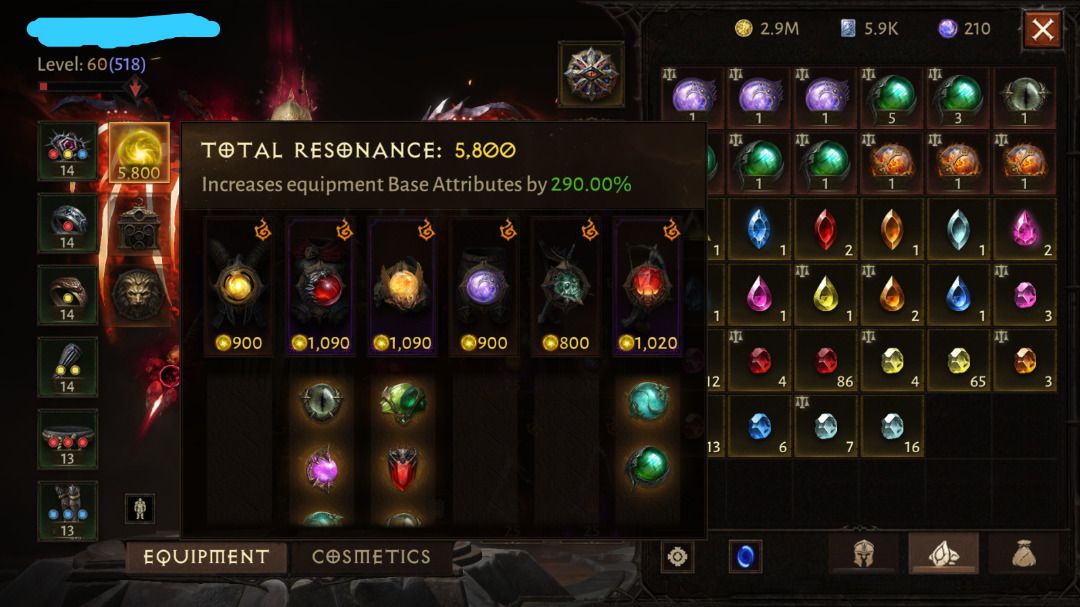Select the helmet slot rank 14

[68, 151]
